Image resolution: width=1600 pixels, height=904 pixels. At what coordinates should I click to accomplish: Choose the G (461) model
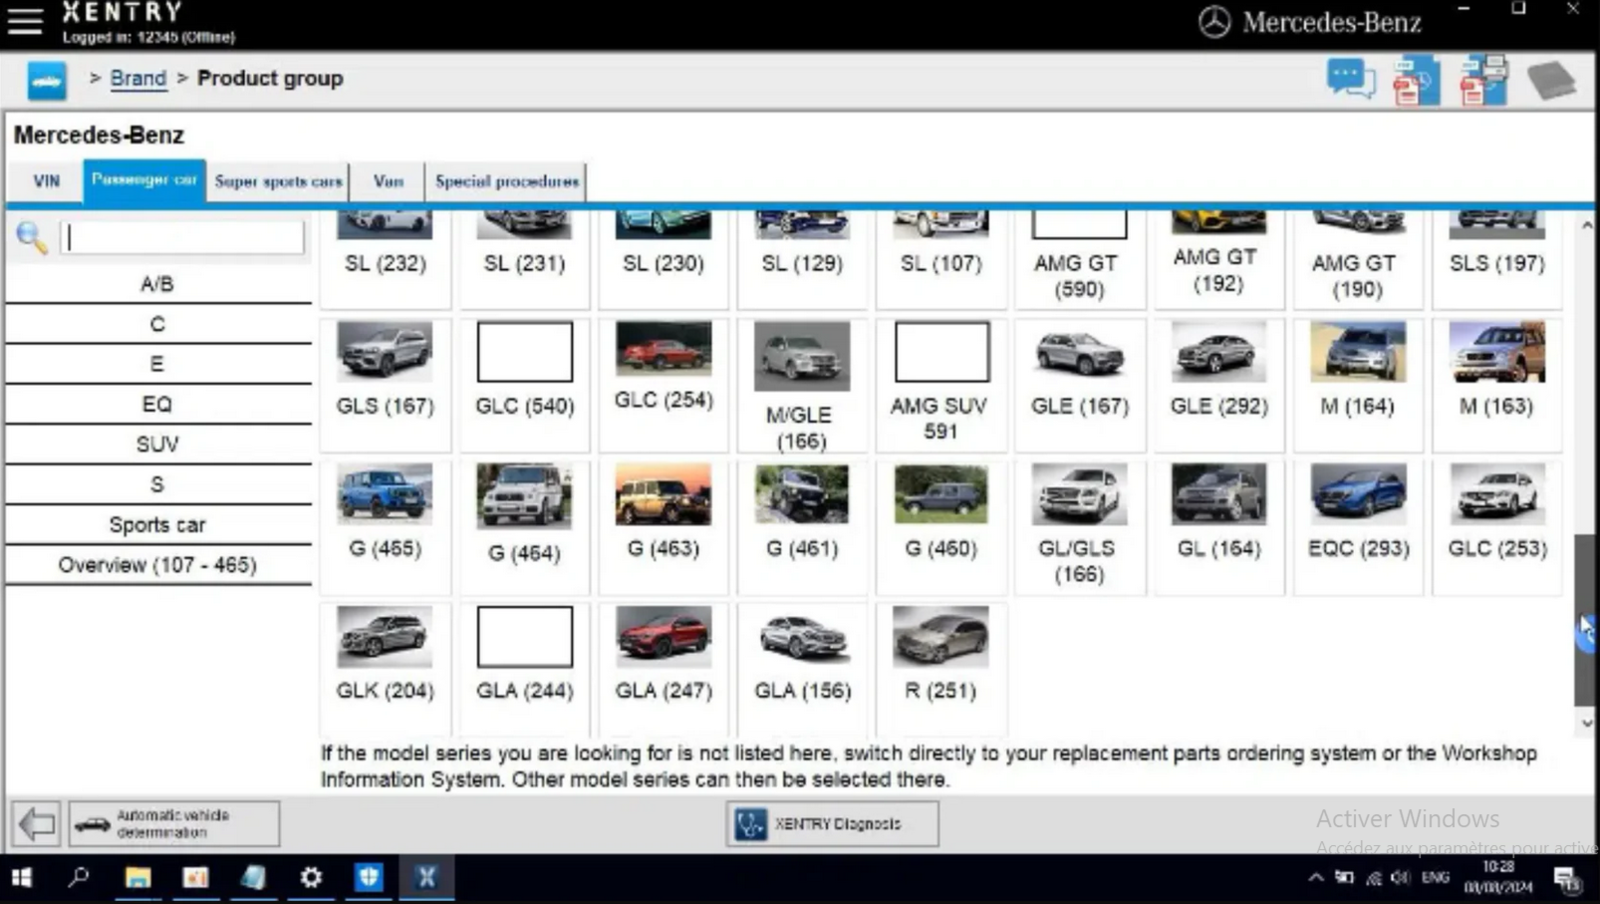pos(802,526)
